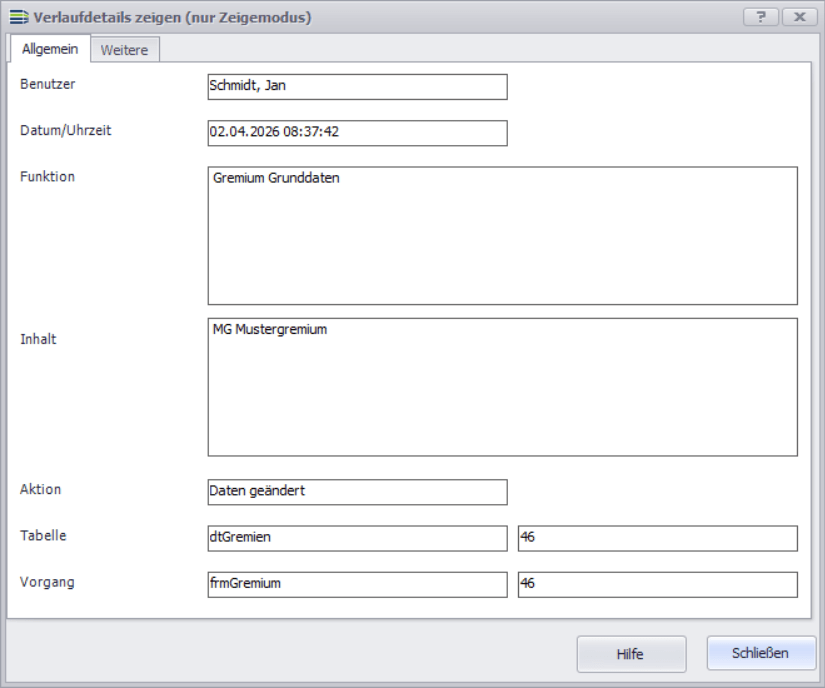
Task: Click the Inhalt label
Action: [38, 339]
